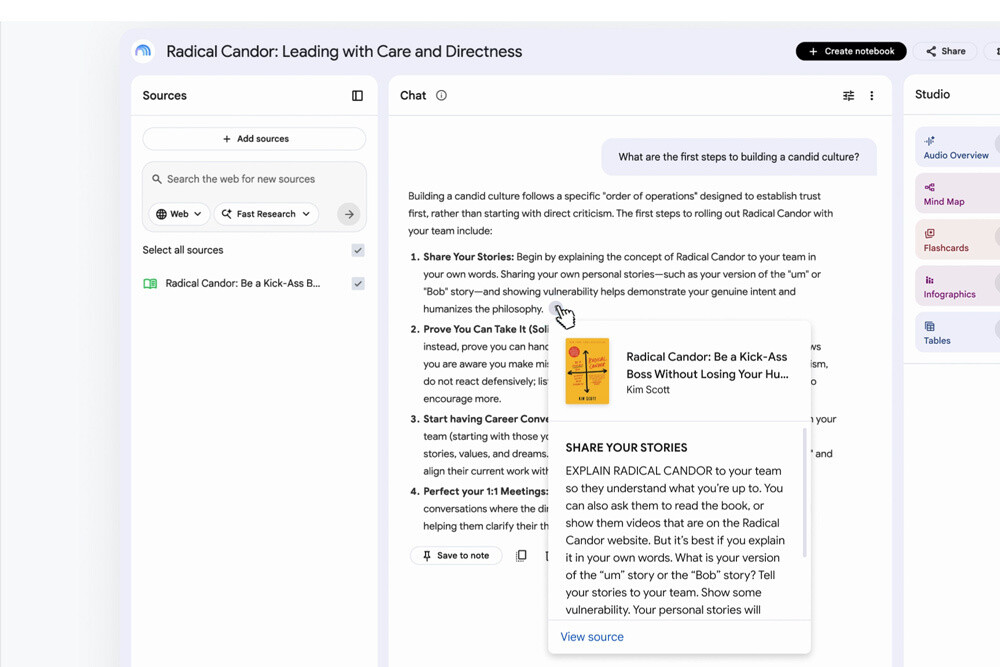This screenshot has height=667, width=1000.
Task: Click the Tables icon
Action: point(930,326)
